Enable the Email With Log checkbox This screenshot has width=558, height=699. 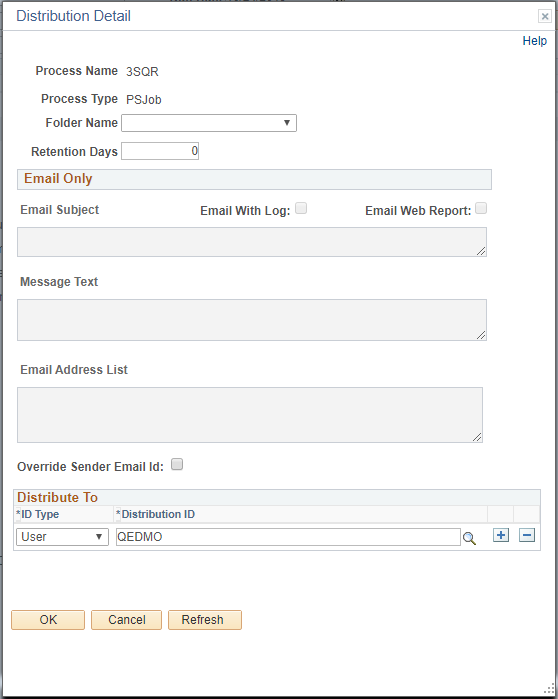301,208
